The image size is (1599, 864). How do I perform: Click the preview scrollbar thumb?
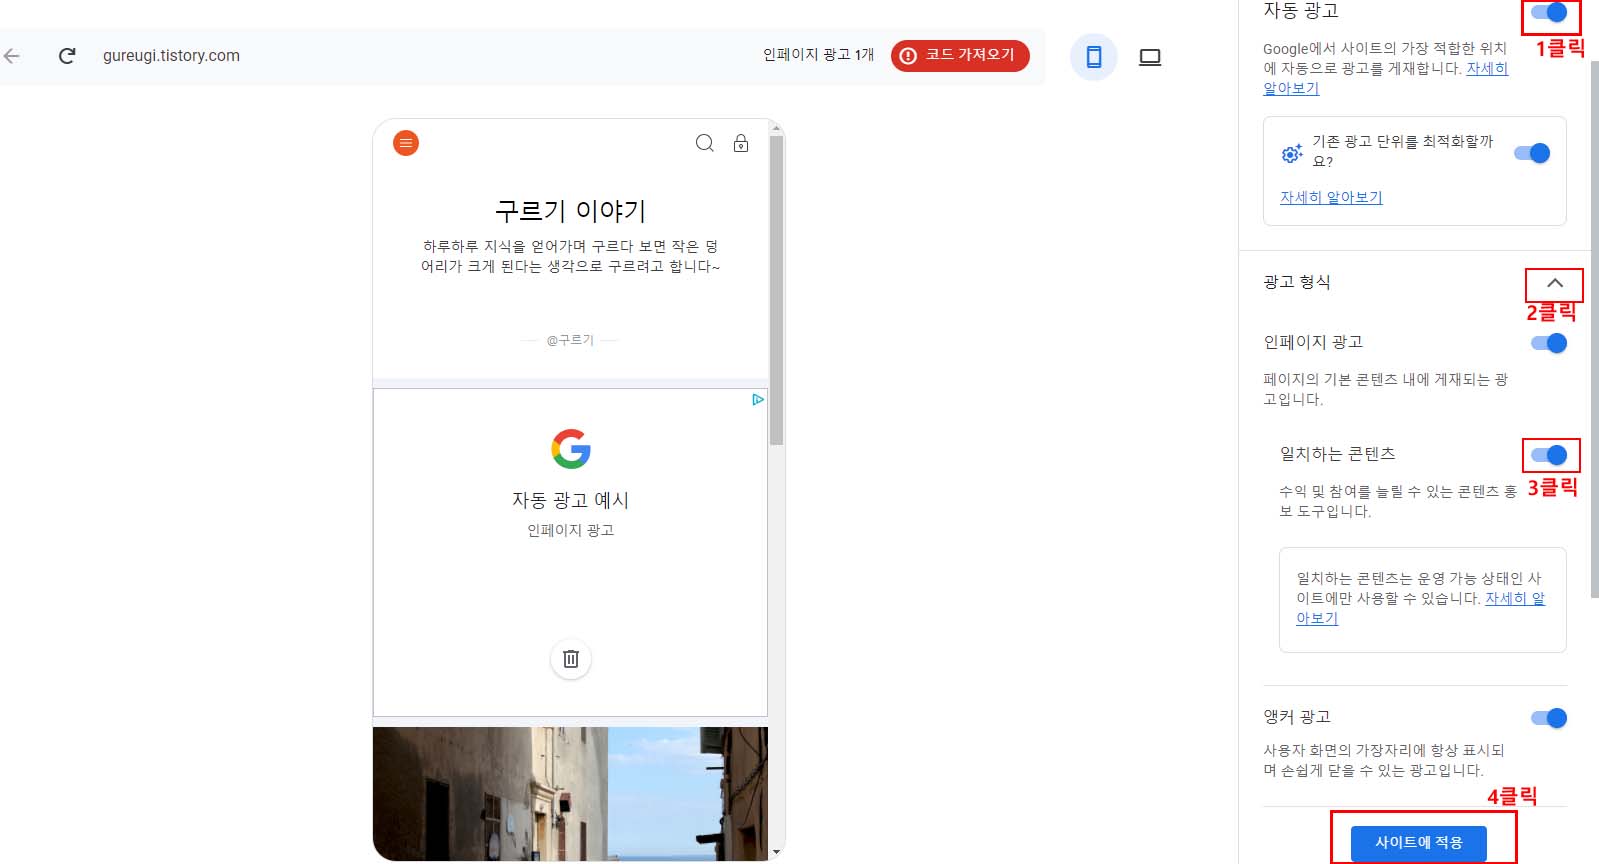point(776,290)
